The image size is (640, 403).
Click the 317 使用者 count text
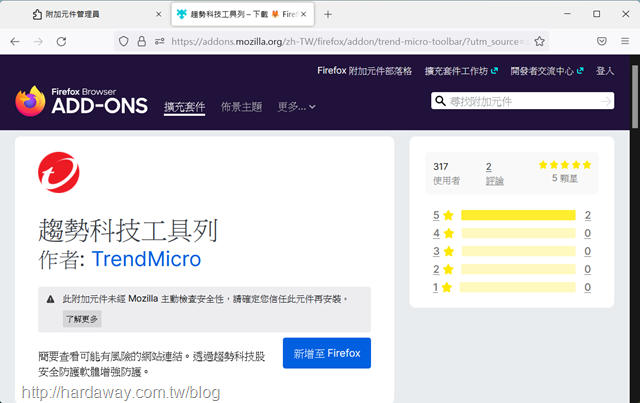[446, 174]
